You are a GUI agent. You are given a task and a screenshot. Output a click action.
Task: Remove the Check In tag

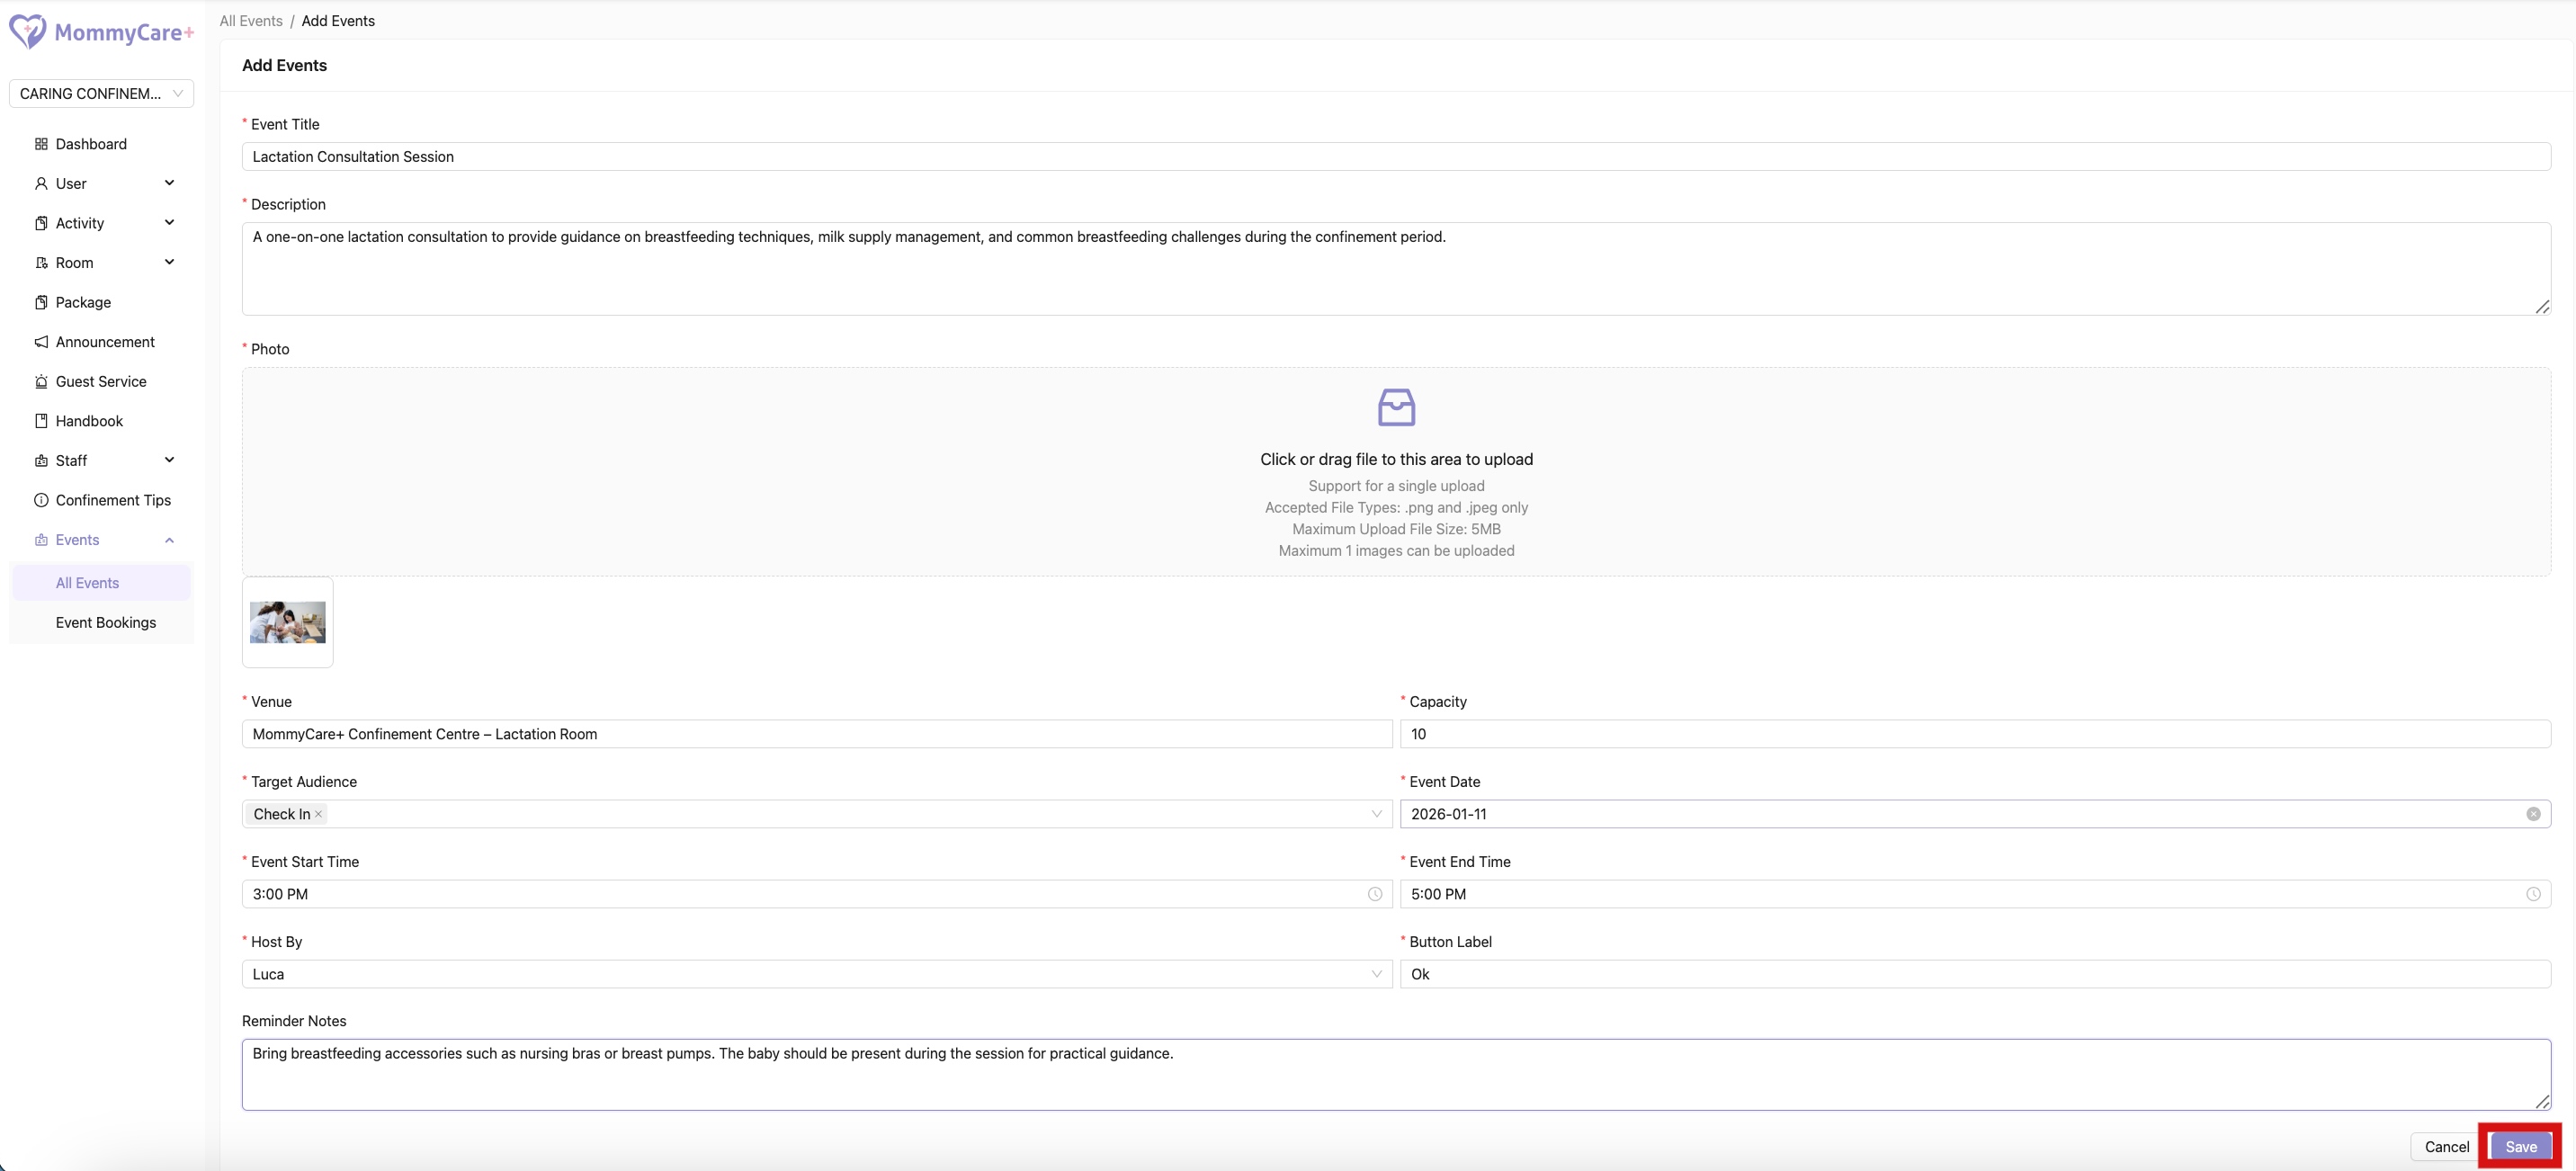coord(318,814)
